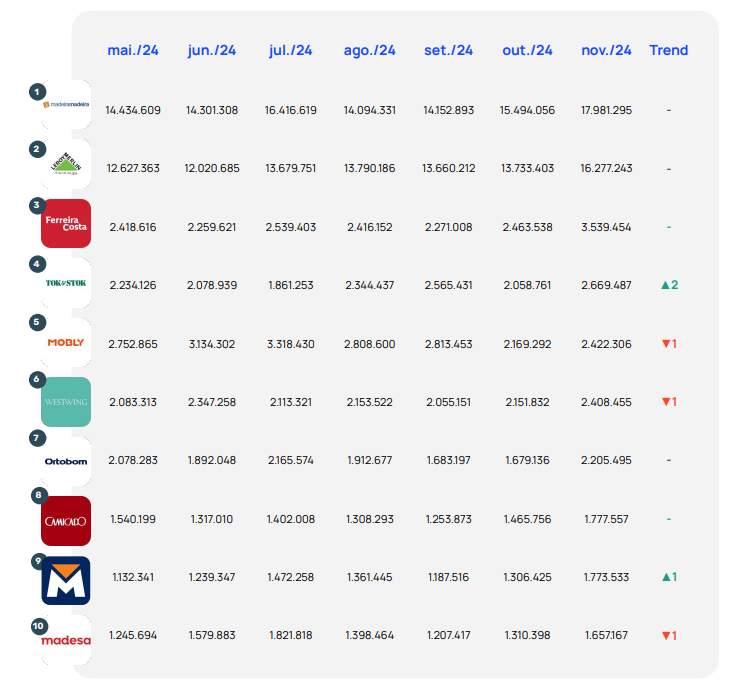
Task: Click the mai./24 column header
Action: coord(133,50)
